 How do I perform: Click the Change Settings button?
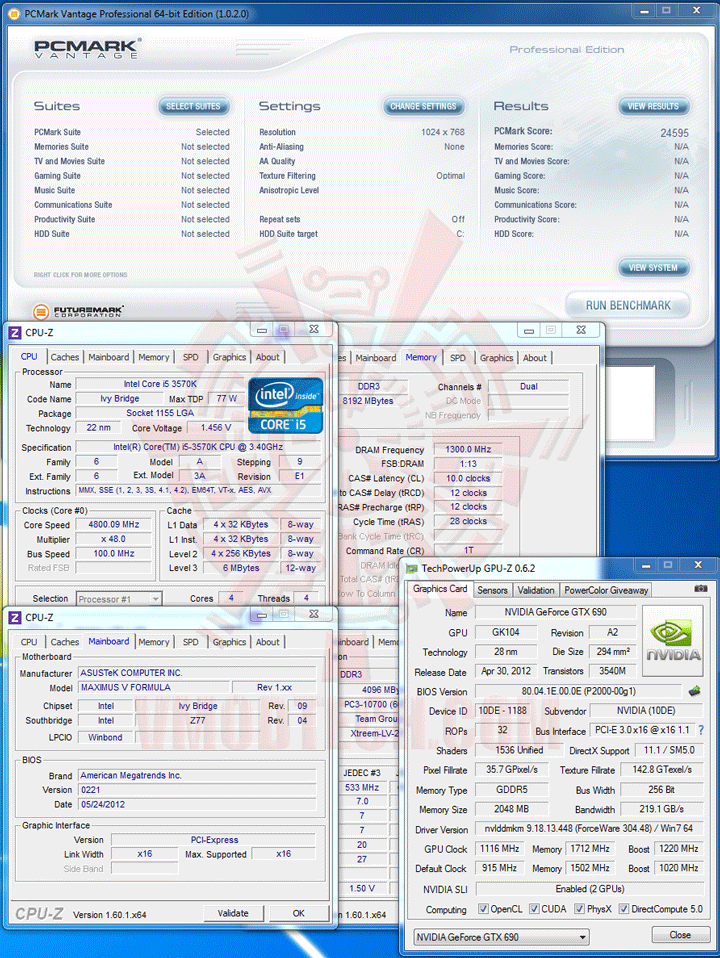click(x=424, y=106)
